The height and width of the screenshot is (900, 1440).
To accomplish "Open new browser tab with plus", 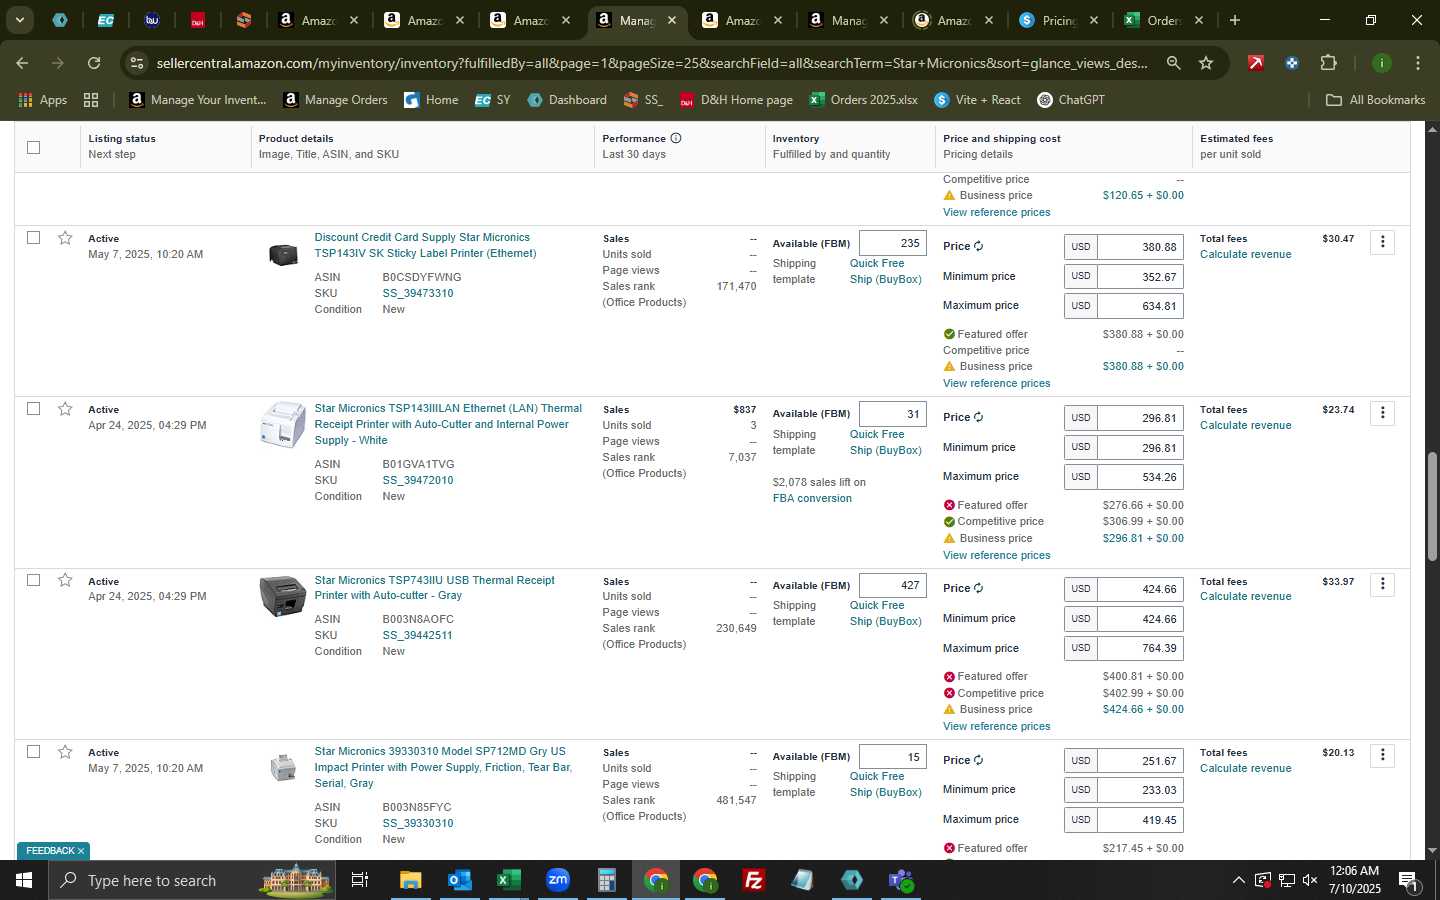I will [x=1235, y=20].
